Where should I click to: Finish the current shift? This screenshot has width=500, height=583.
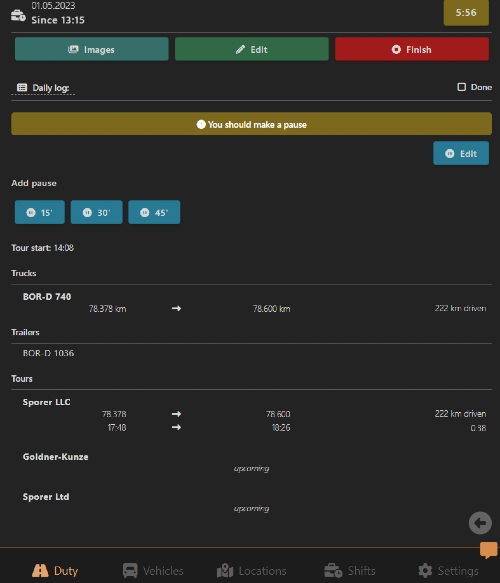(412, 49)
